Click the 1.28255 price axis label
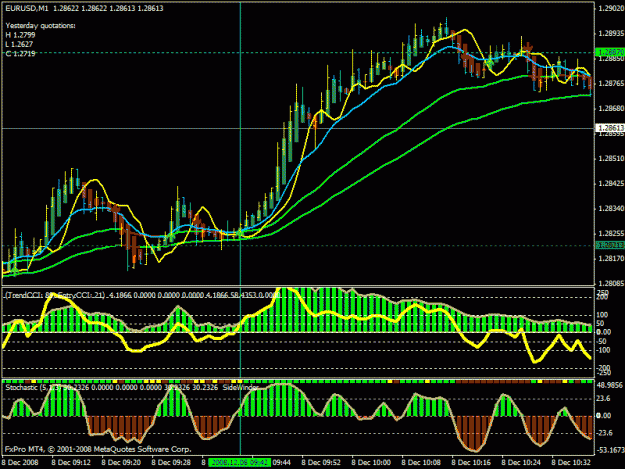The image size is (625, 469). 611,234
